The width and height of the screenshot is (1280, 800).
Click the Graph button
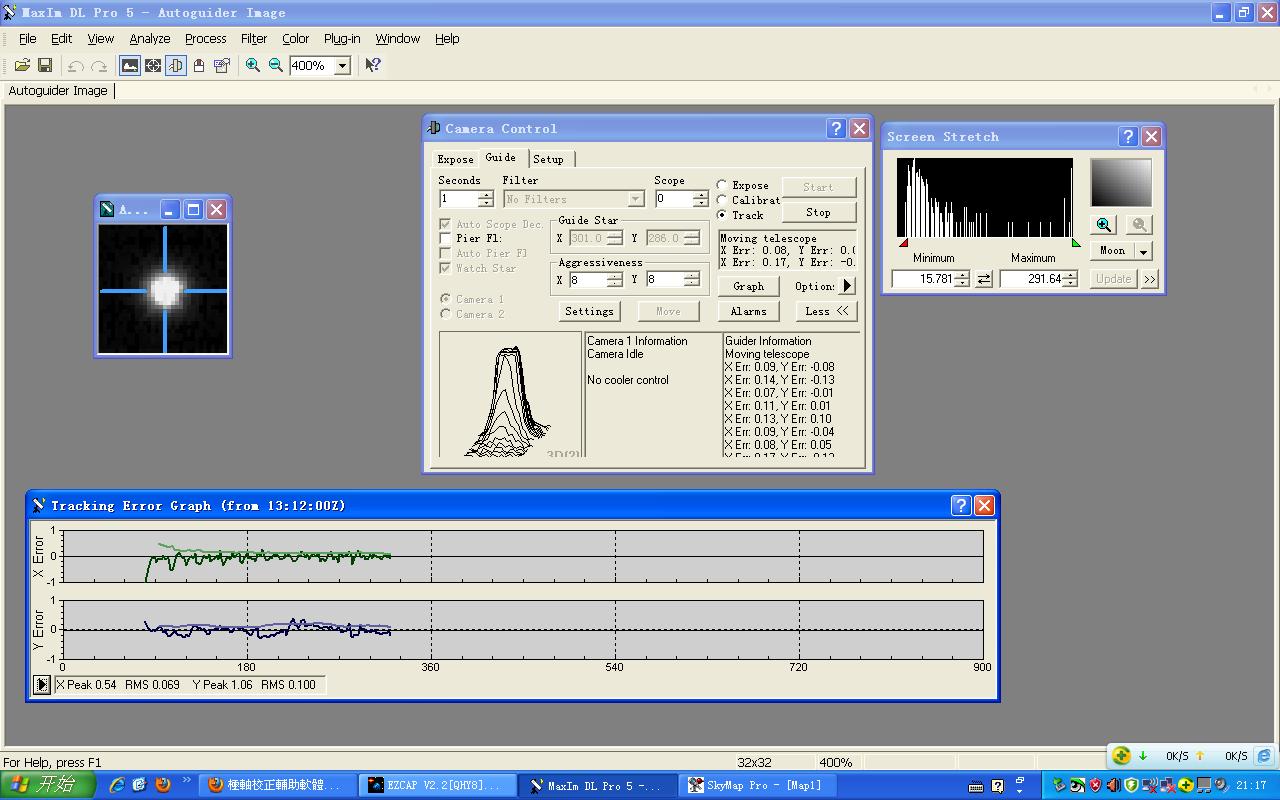[748, 286]
